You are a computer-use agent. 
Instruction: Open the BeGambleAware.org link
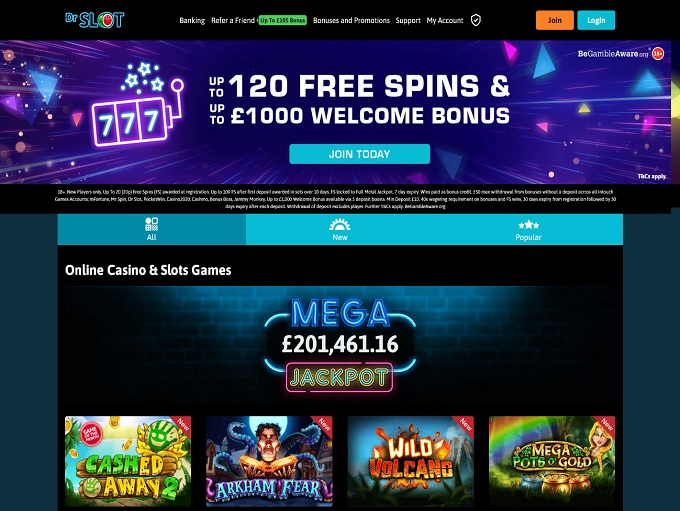pyautogui.click(x=613, y=54)
